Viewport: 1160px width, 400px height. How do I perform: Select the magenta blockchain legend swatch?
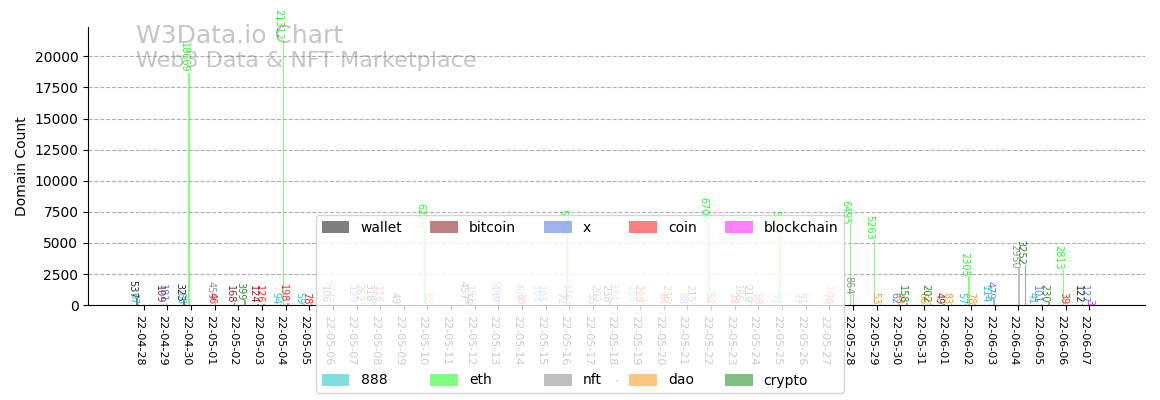(739, 227)
